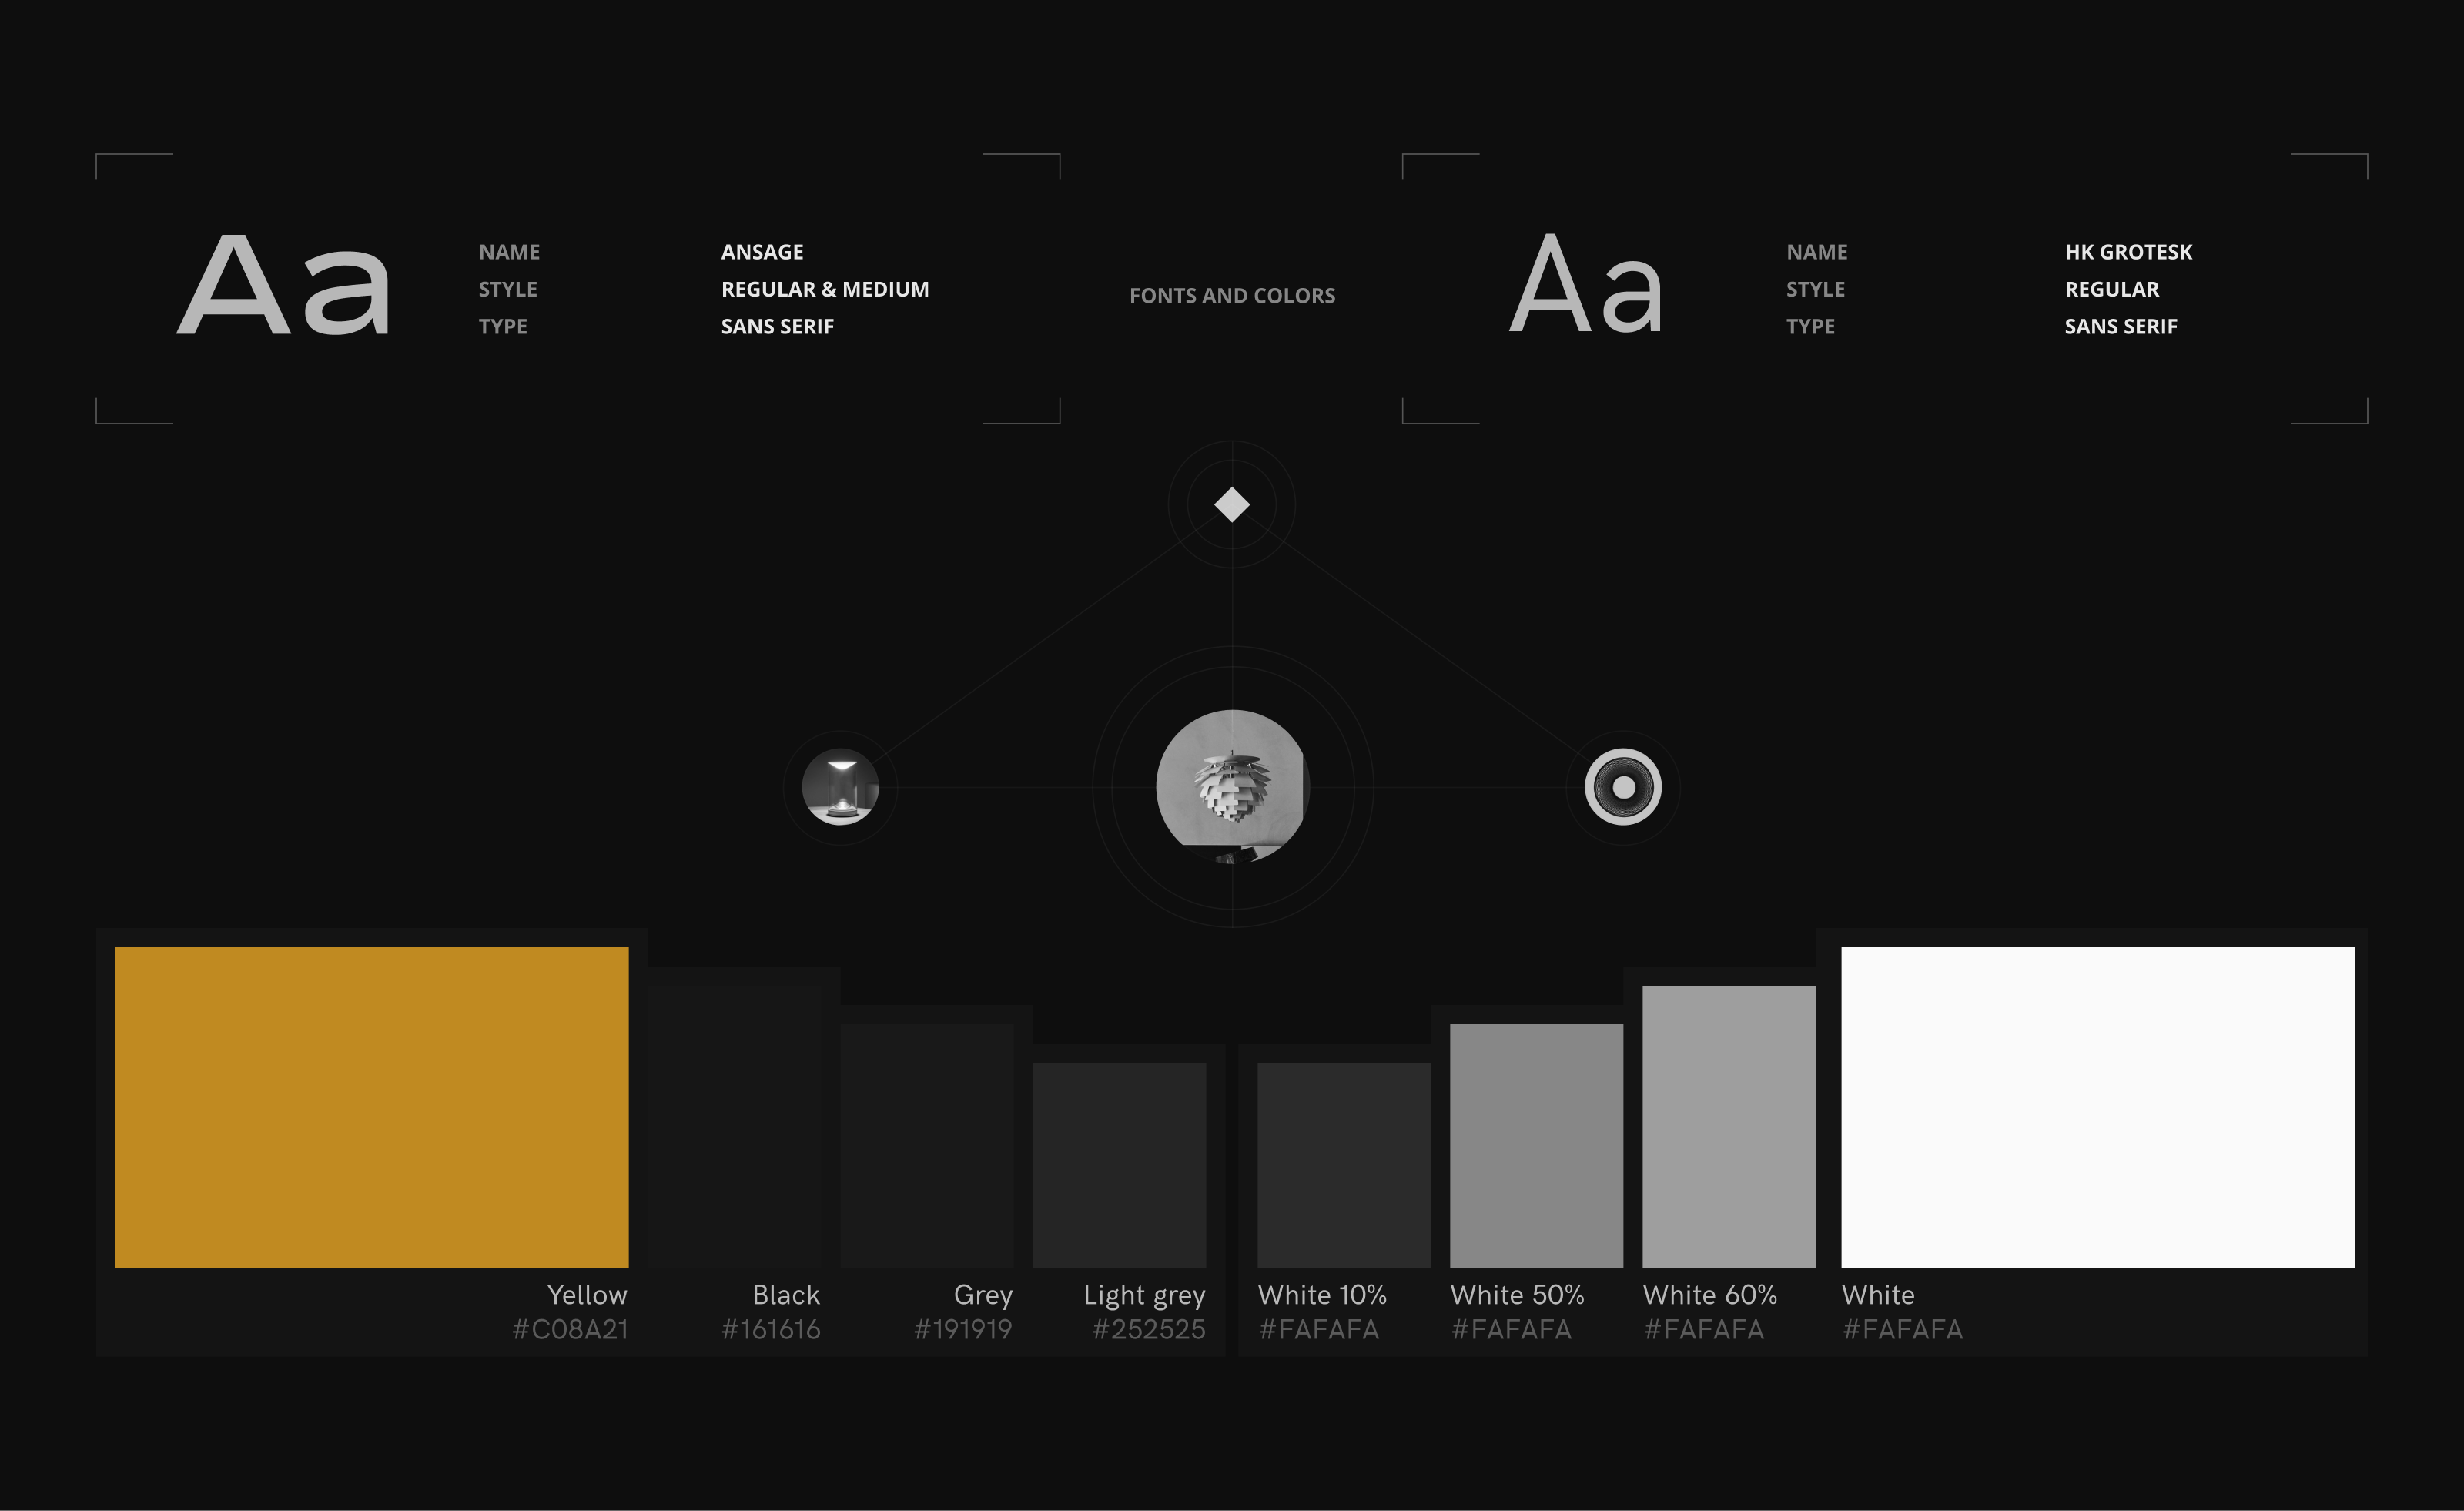Select the White 10% swatch
This screenshot has width=2464, height=1511.
(x=1343, y=1164)
